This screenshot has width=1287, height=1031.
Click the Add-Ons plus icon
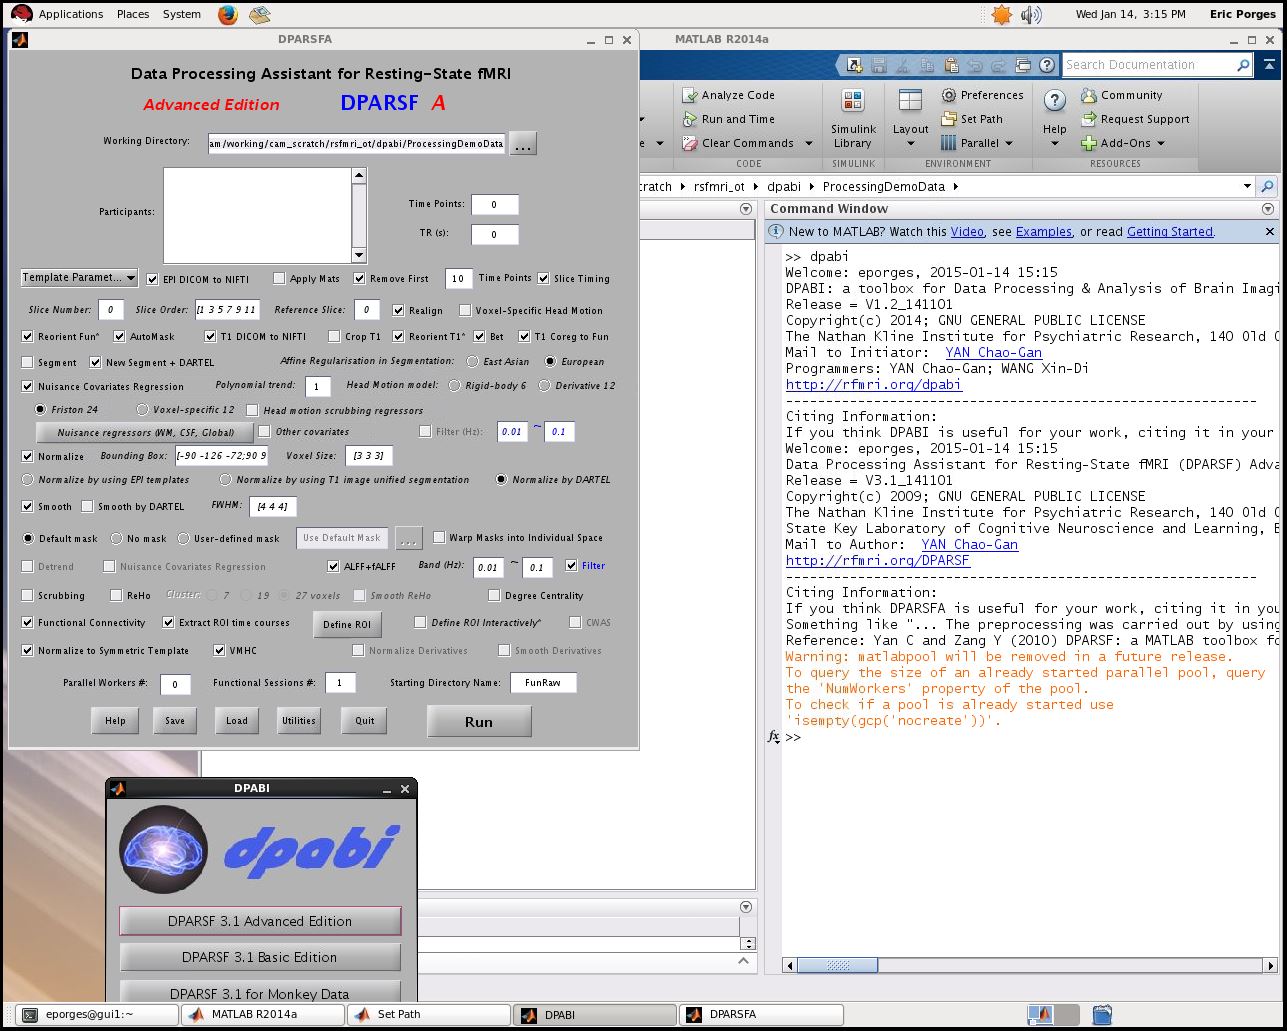click(x=1089, y=143)
